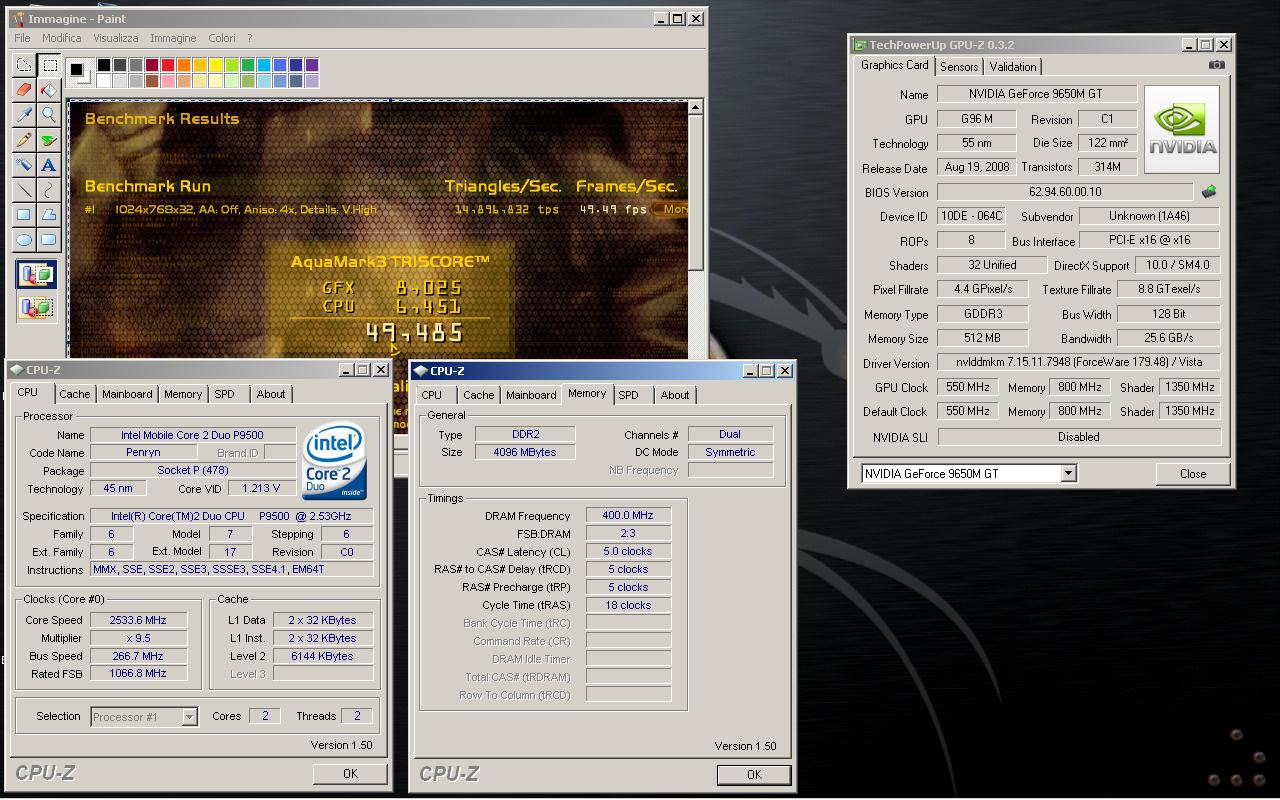
Task: Open the GPU selection dropdown in GPU-Z
Action: pos(1068,473)
